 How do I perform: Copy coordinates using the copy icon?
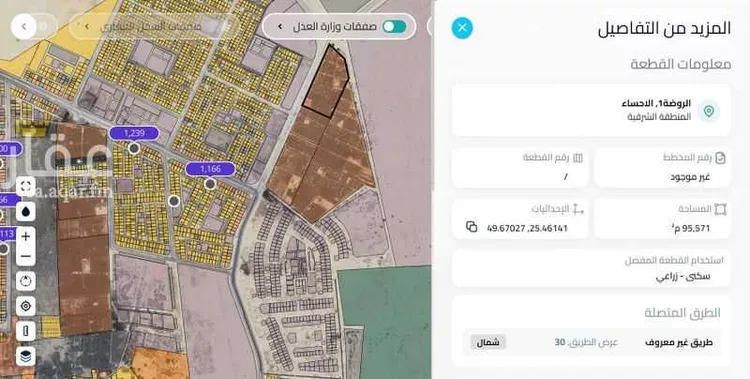472,227
